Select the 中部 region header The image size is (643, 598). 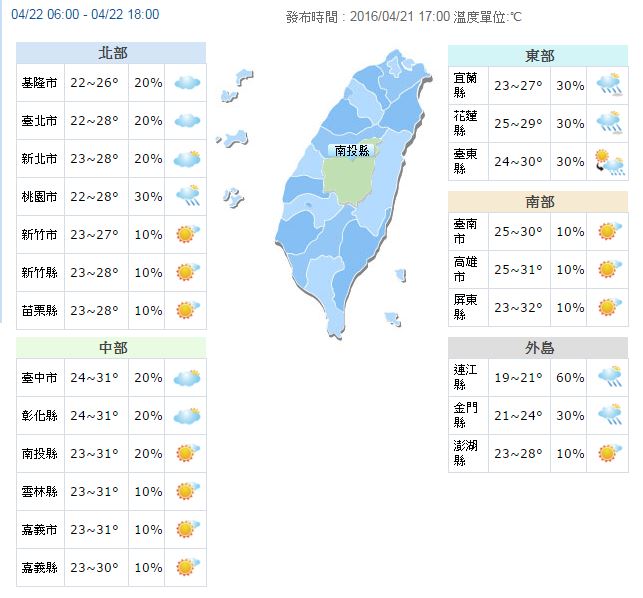click(x=111, y=348)
